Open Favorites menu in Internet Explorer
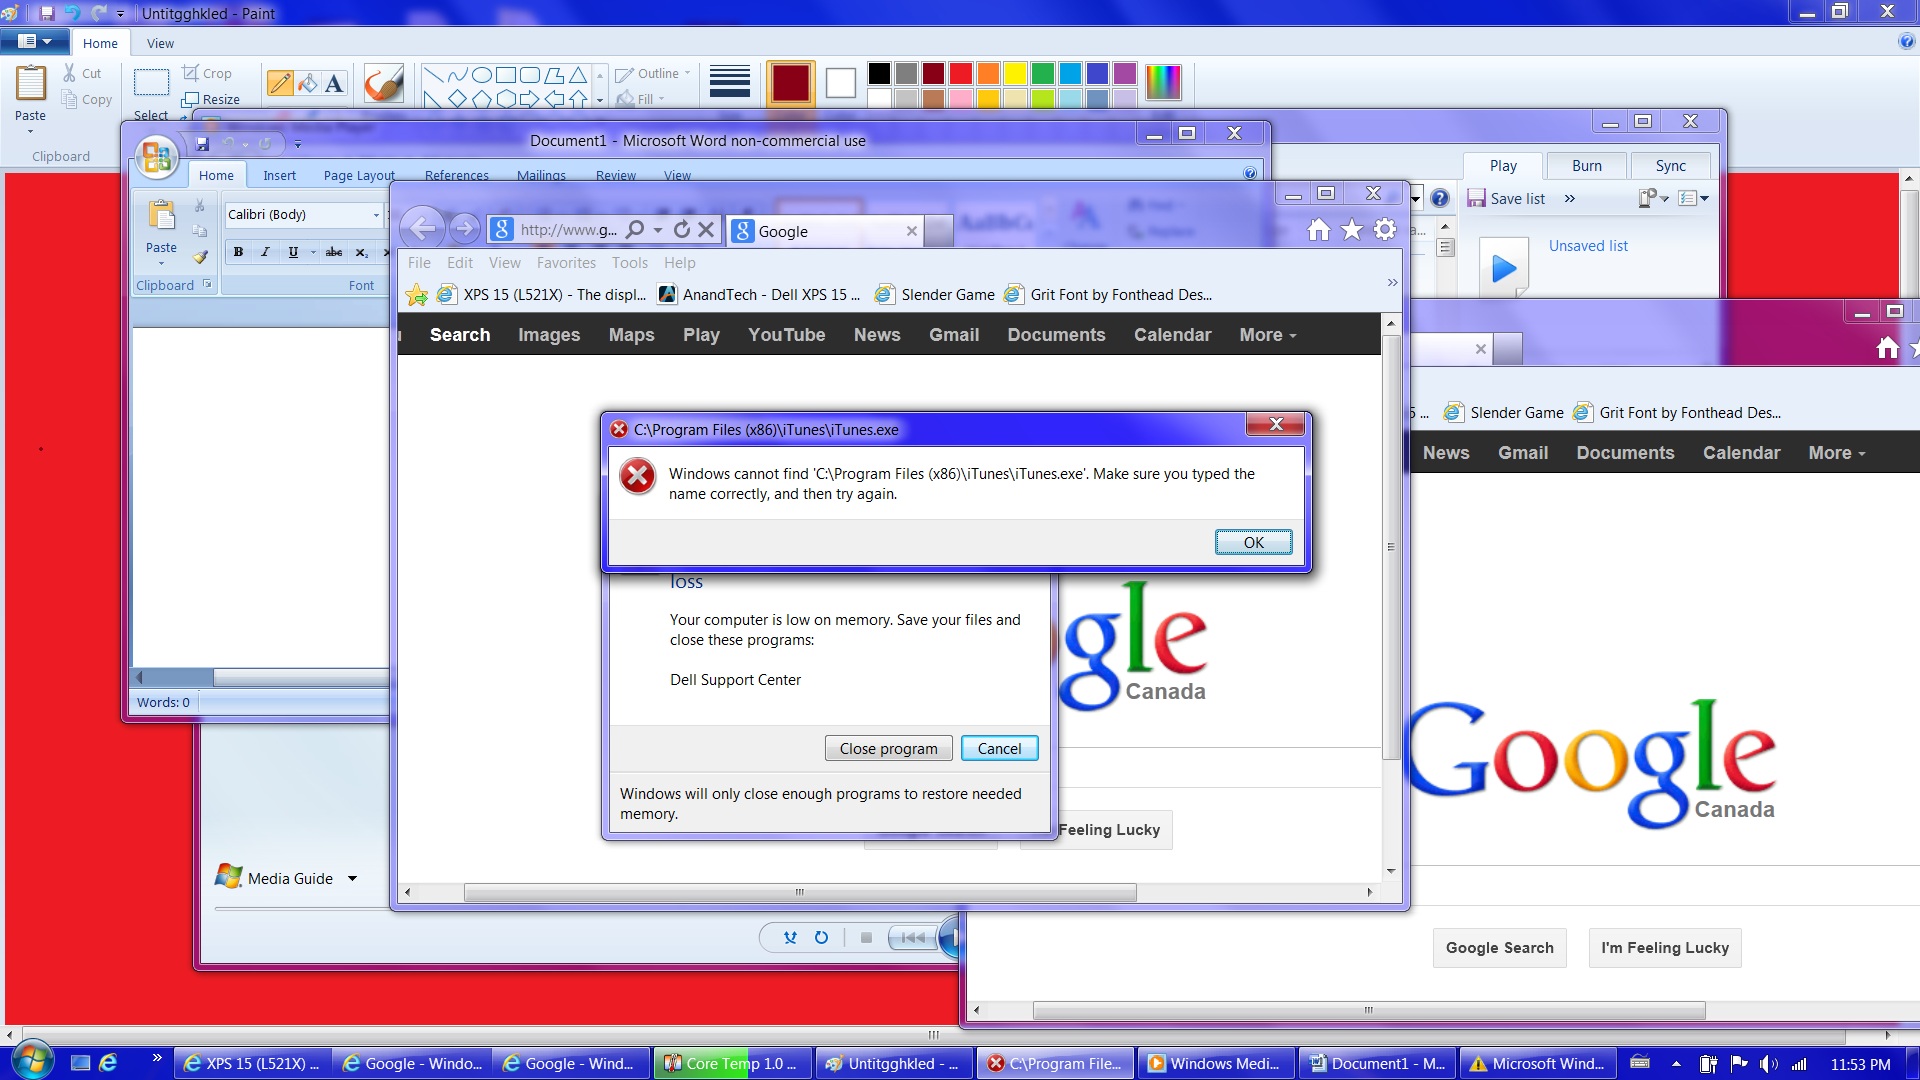Image resolution: width=1920 pixels, height=1080 pixels. click(566, 263)
